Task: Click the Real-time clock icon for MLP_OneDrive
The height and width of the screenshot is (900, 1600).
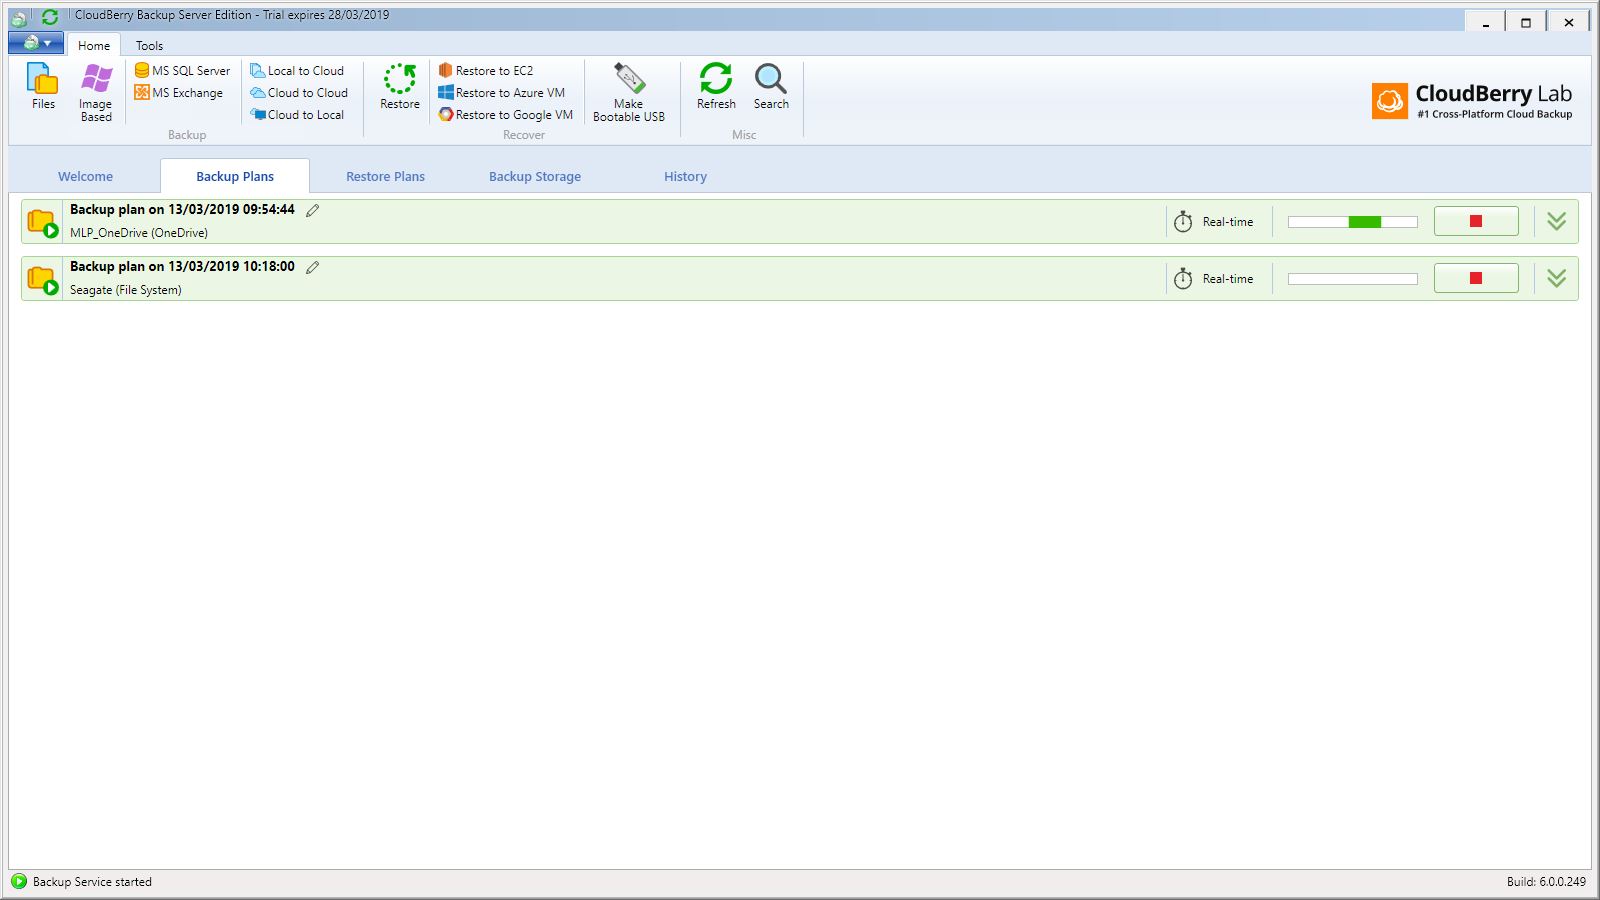Action: coord(1183,222)
